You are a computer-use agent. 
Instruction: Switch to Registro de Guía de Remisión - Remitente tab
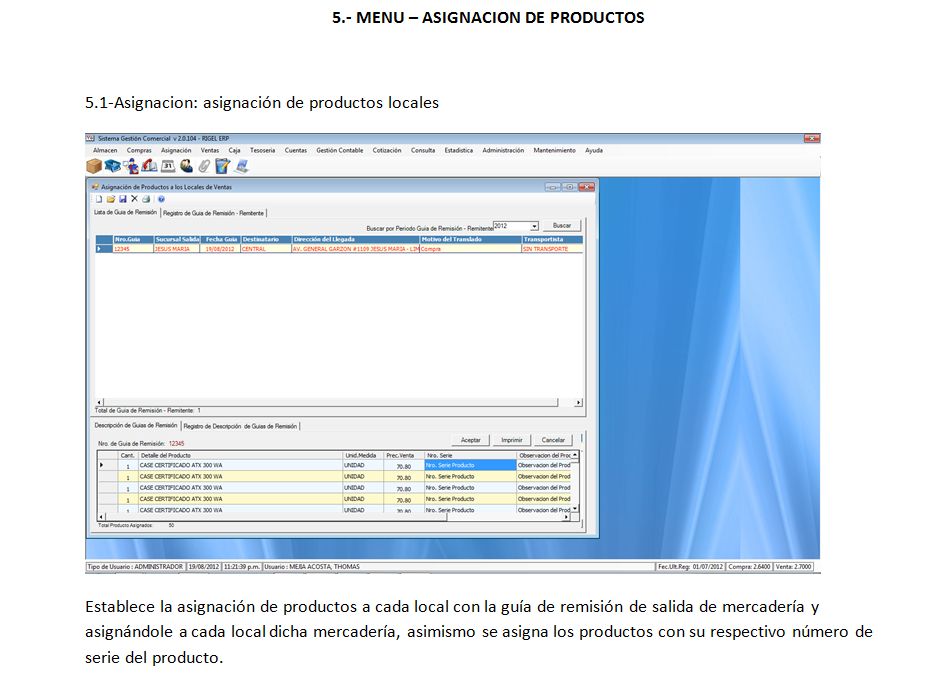(214, 213)
